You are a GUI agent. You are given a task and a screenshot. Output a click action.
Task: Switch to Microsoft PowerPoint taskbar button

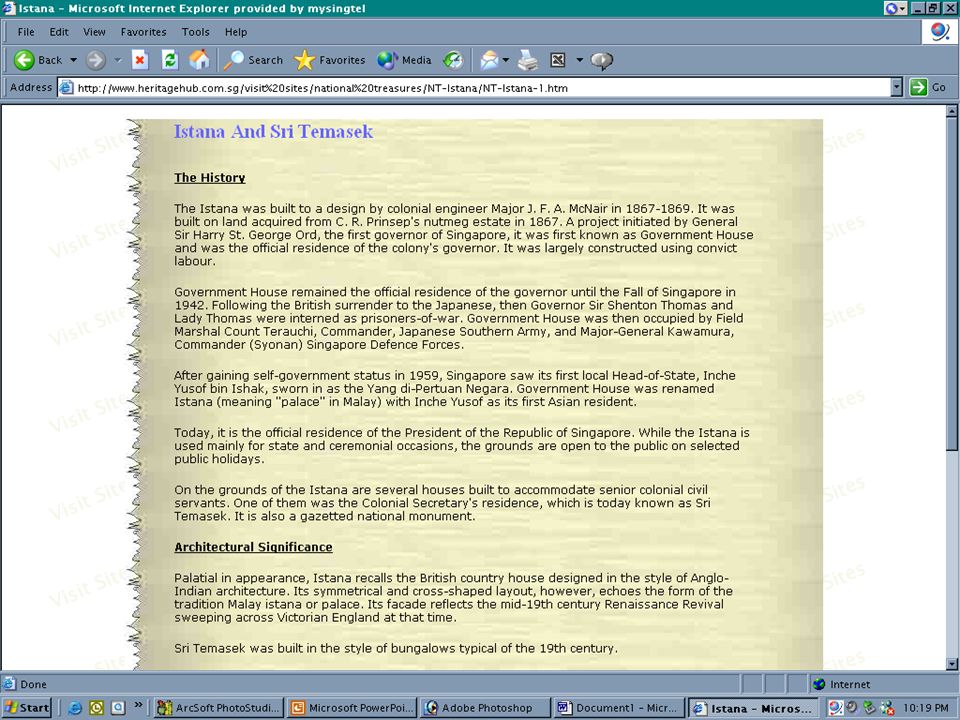coord(351,708)
